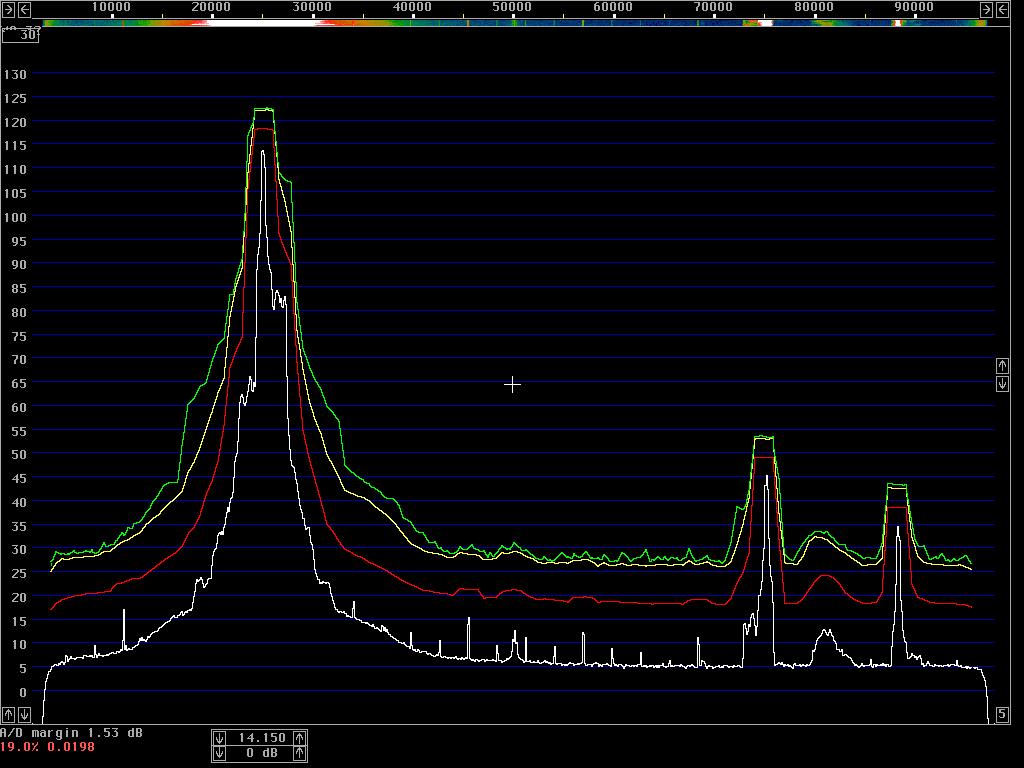
Task: Click the up-arrow button on the spectrum's right edge
Action: 1002,366
